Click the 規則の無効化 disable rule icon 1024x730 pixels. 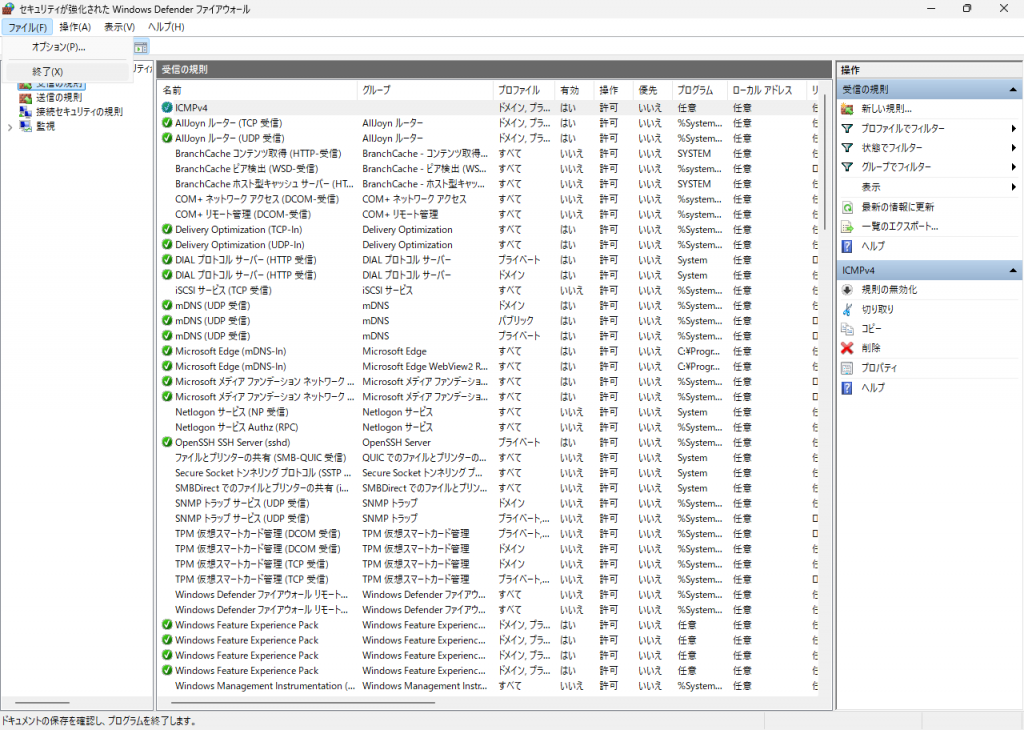847,290
